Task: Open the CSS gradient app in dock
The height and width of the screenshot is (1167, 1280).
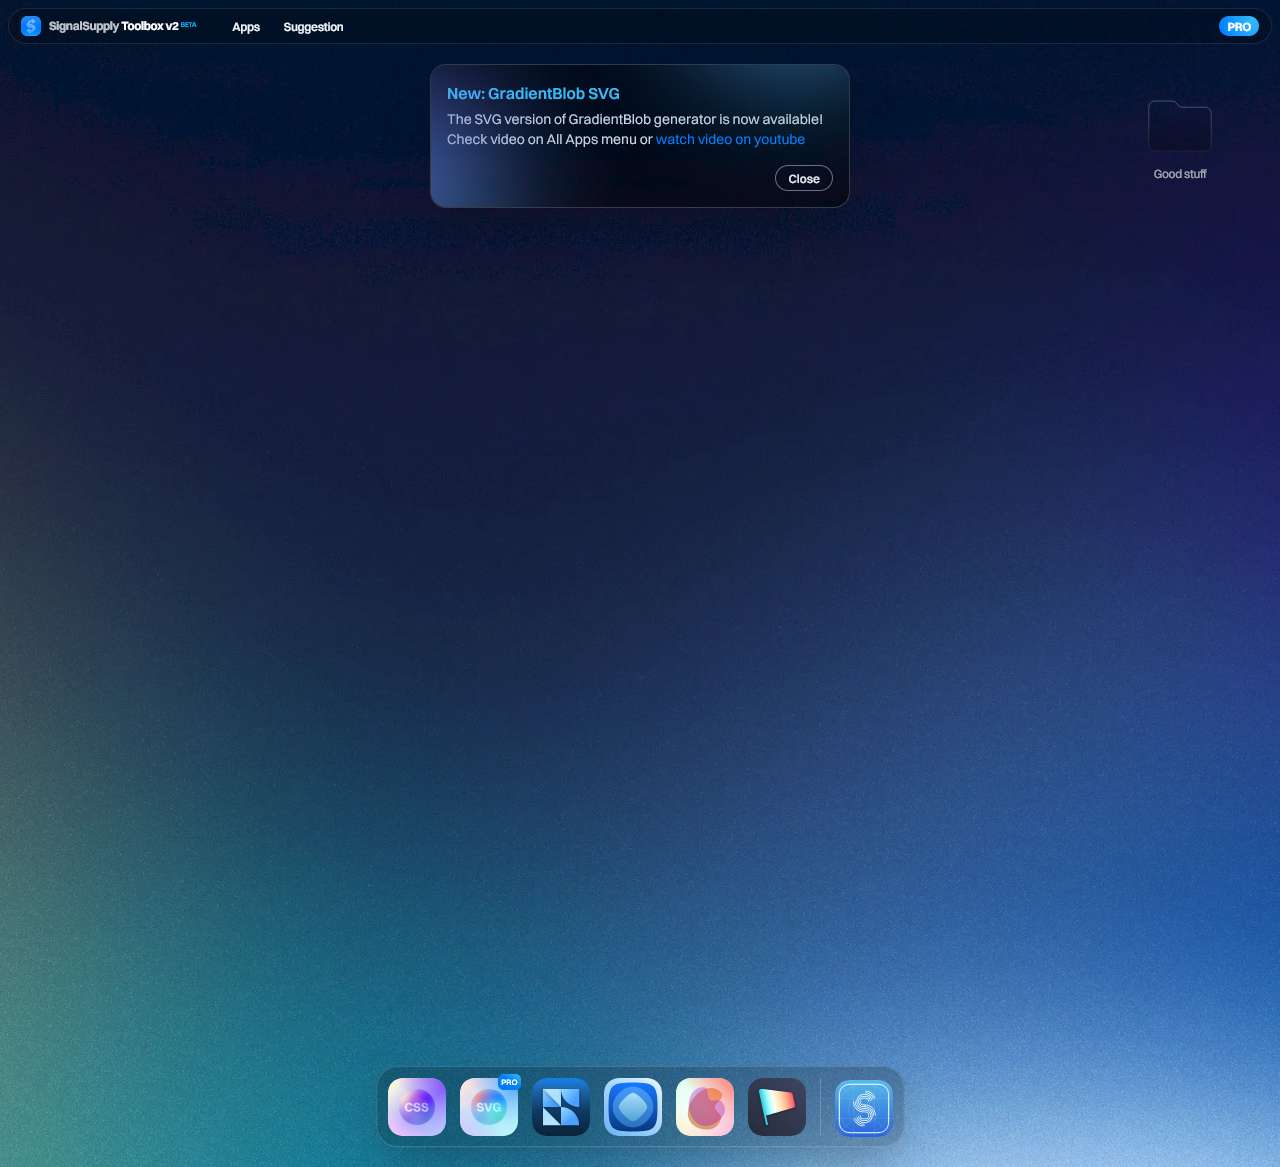Action: 417,1107
